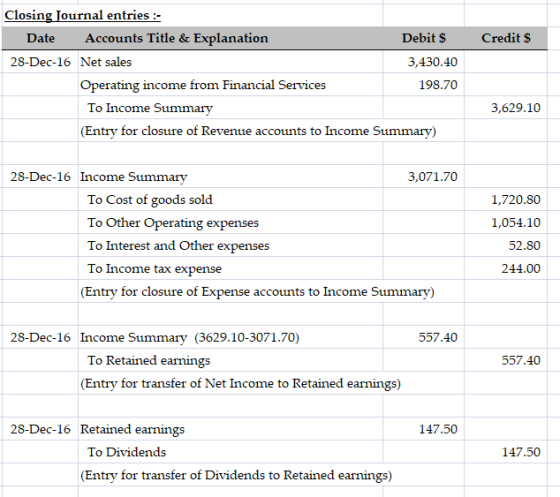Screen dimensions: 560x497
Task: Select the 'Net sales' cell
Action: [106, 62]
